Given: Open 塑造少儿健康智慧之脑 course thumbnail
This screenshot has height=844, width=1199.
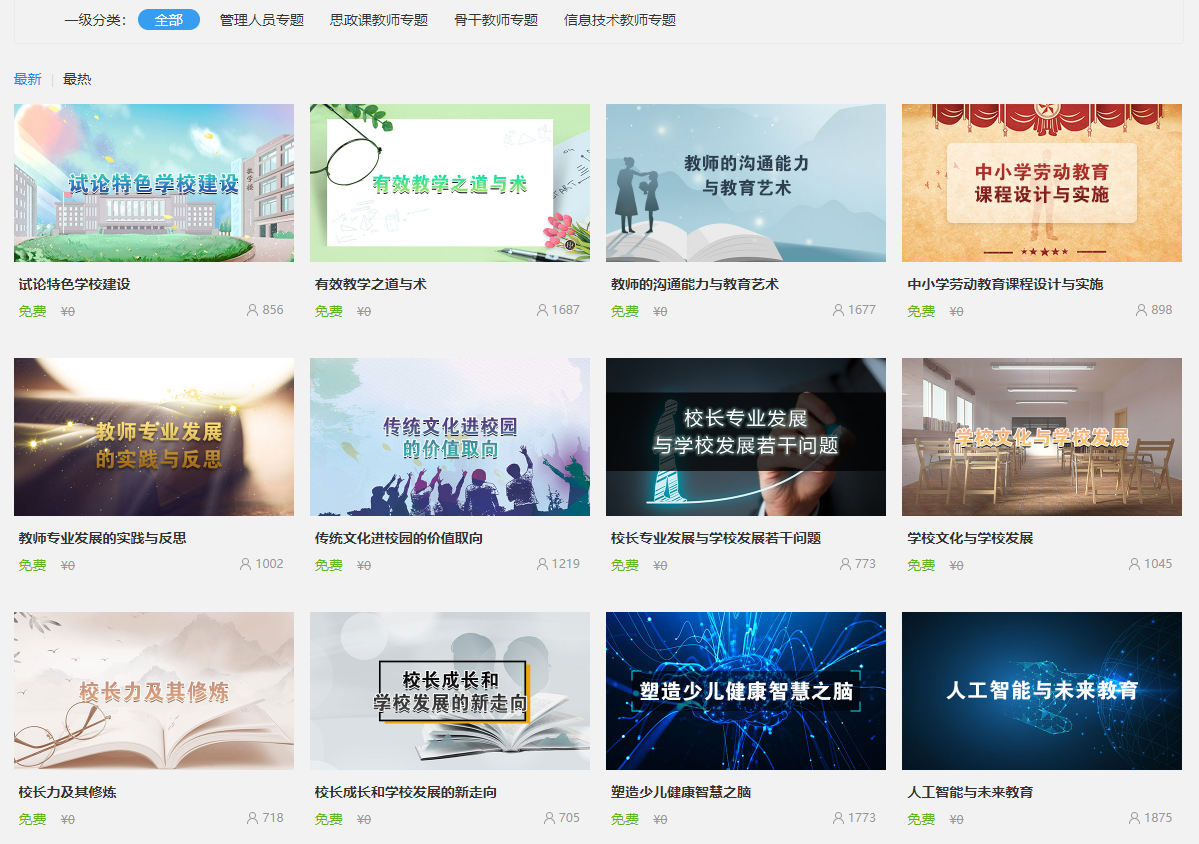Looking at the screenshot, I should tap(746, 691).
